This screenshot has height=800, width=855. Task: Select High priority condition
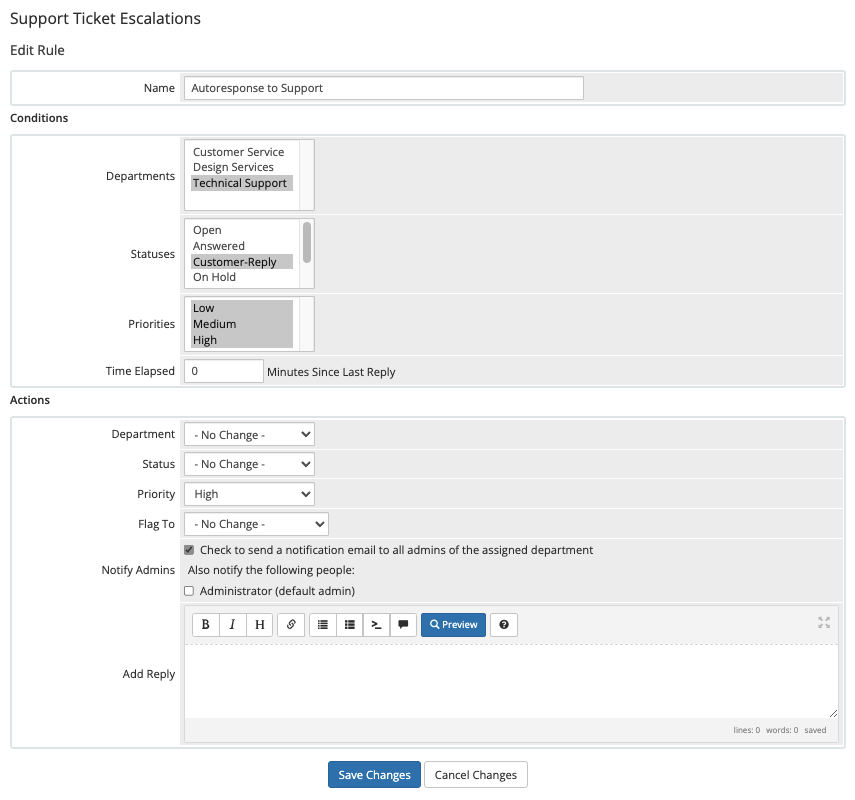[242, 340]
